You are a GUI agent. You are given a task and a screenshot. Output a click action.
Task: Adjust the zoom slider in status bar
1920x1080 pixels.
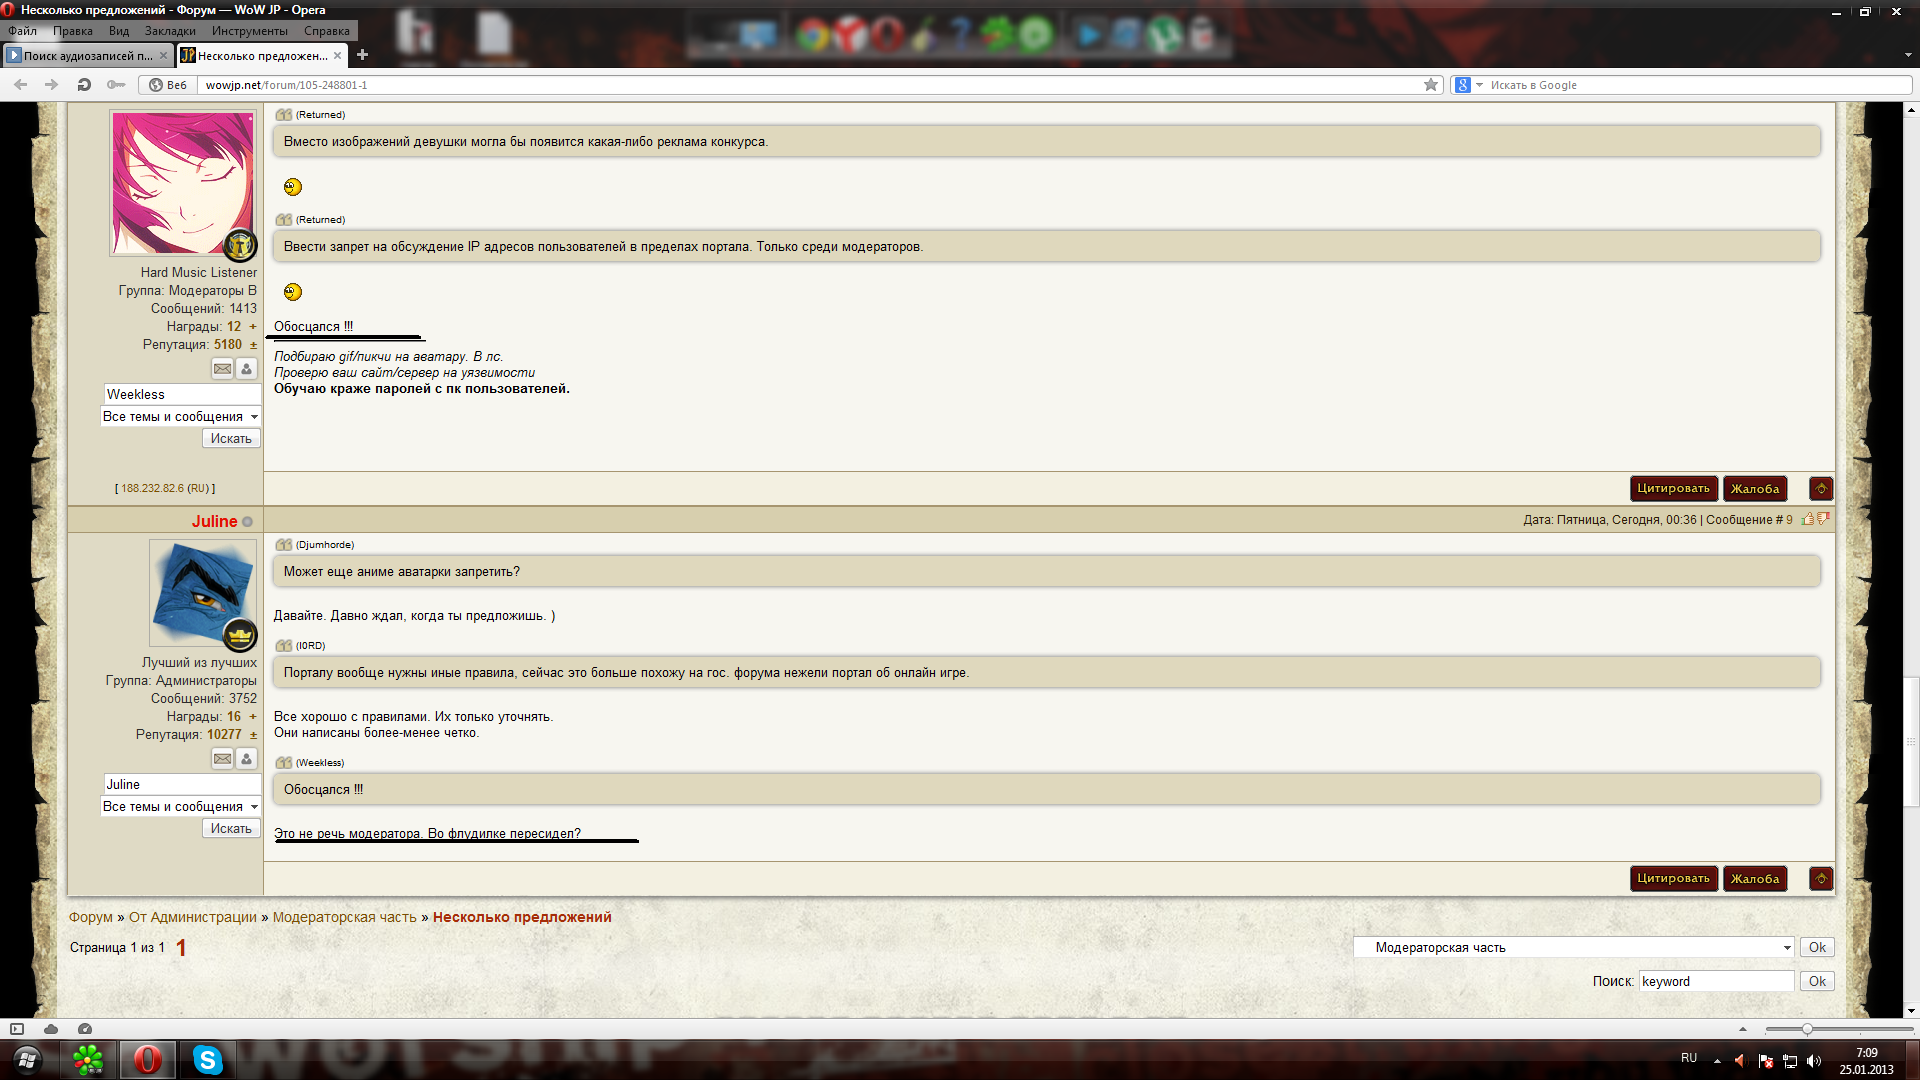tap(1807, 1029)
